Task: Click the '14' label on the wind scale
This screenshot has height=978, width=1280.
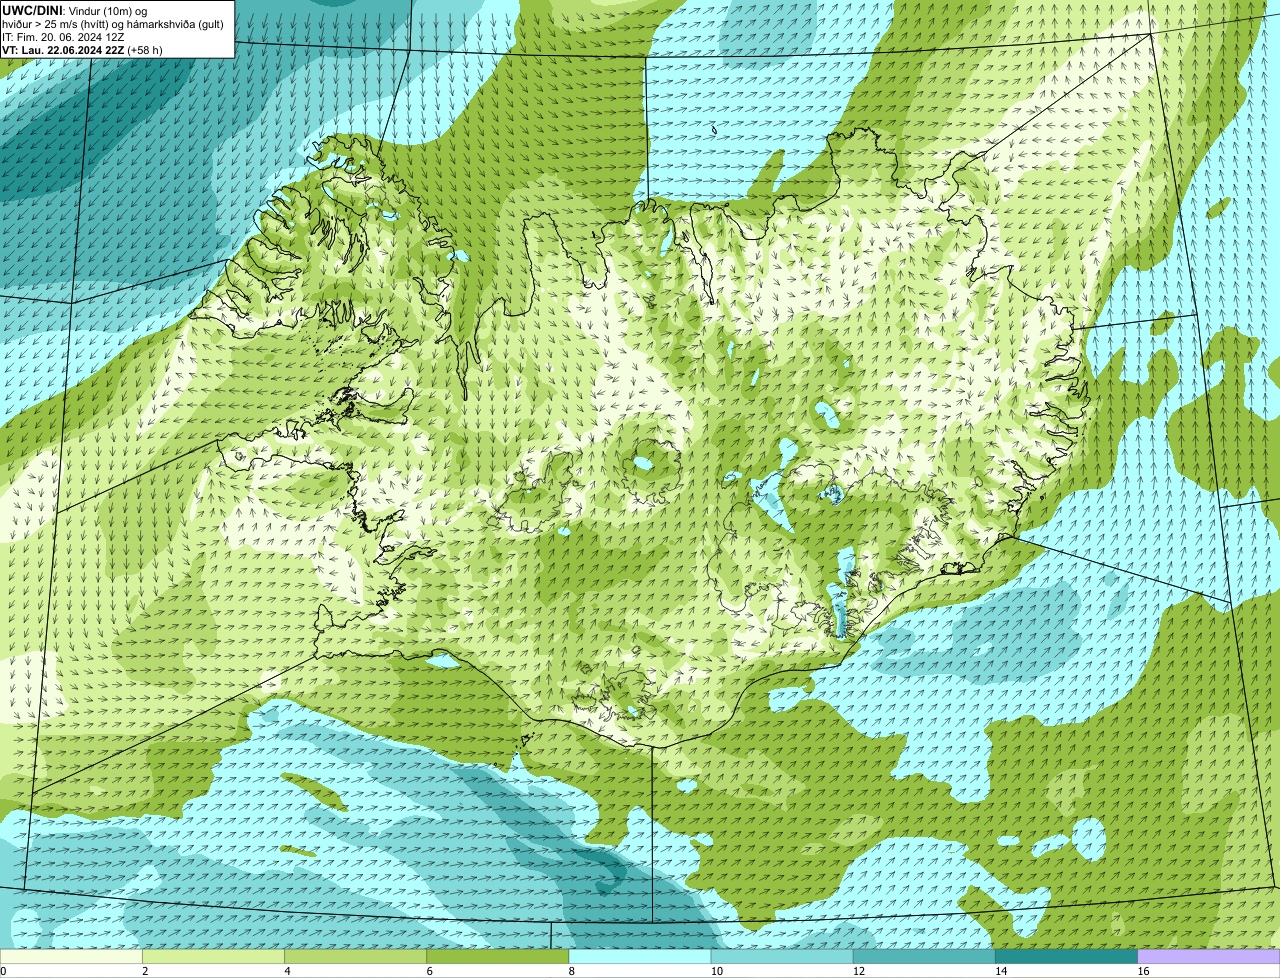Action: click(1001, 971)
